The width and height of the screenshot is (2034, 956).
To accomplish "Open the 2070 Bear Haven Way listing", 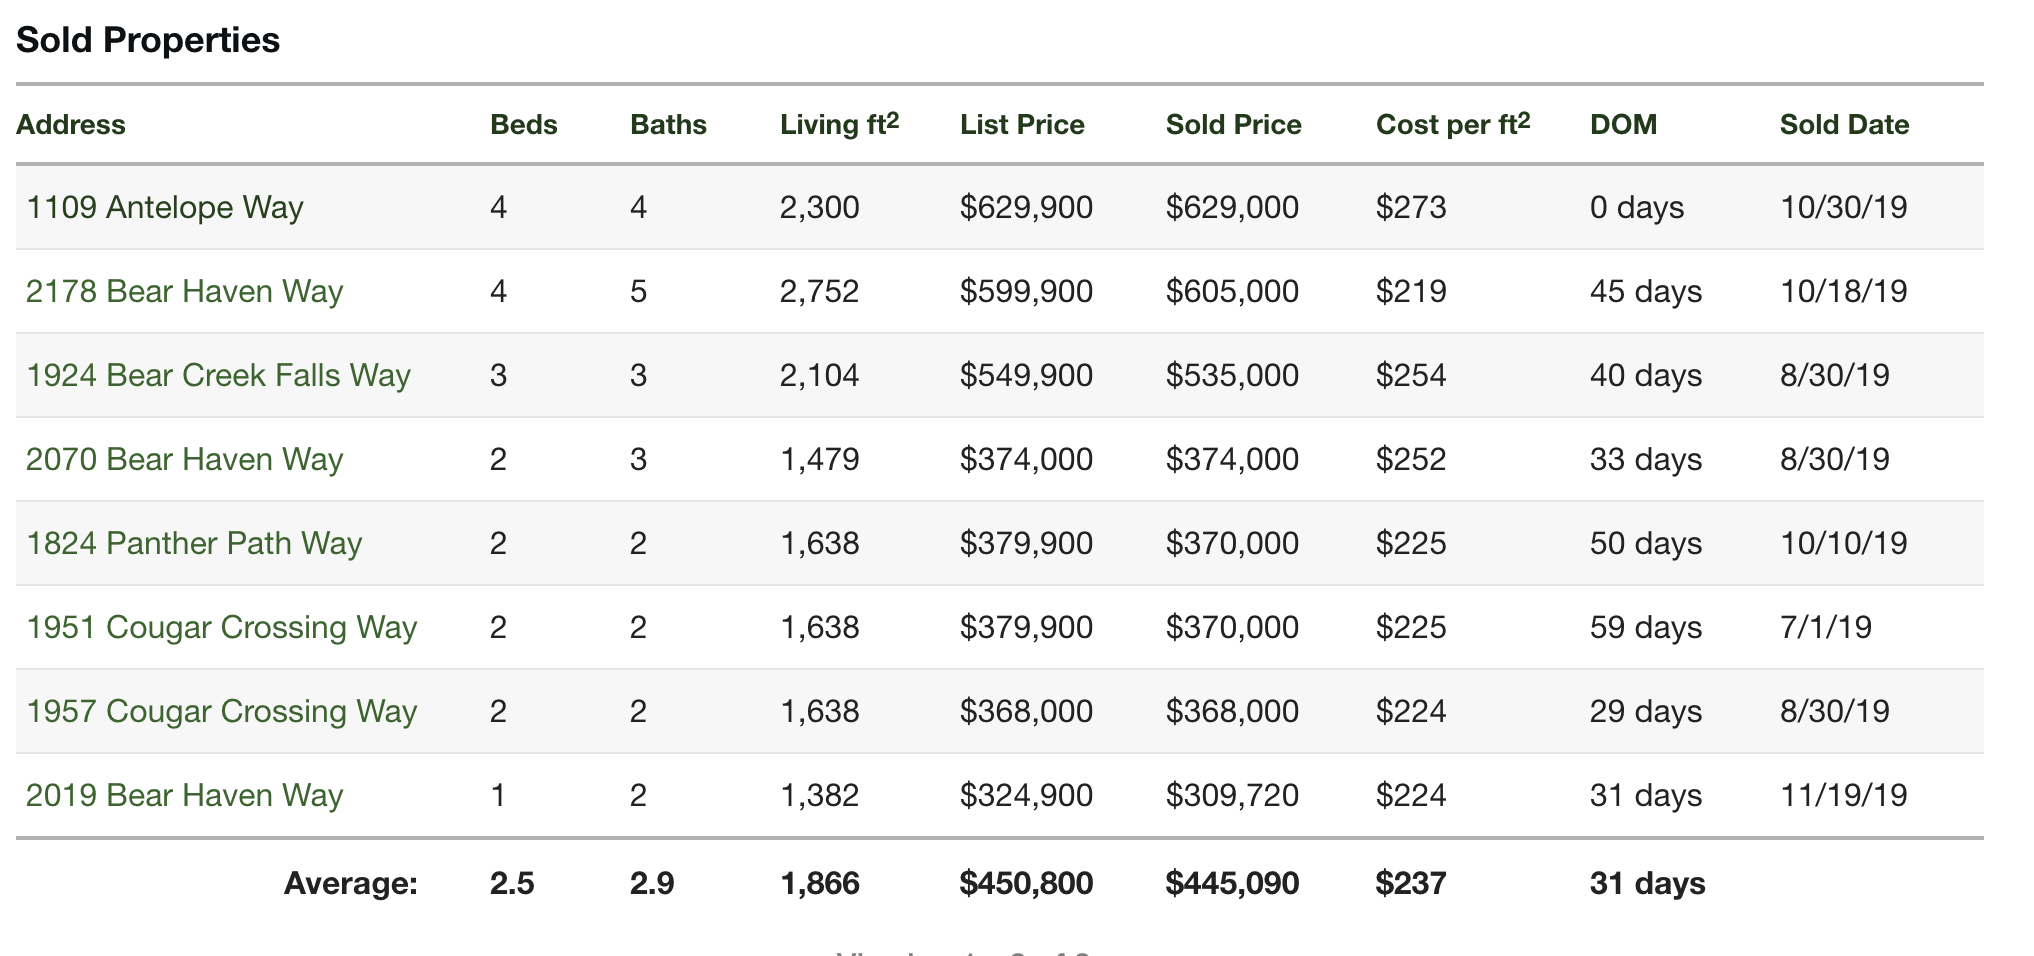I will (x=184, y=459).
